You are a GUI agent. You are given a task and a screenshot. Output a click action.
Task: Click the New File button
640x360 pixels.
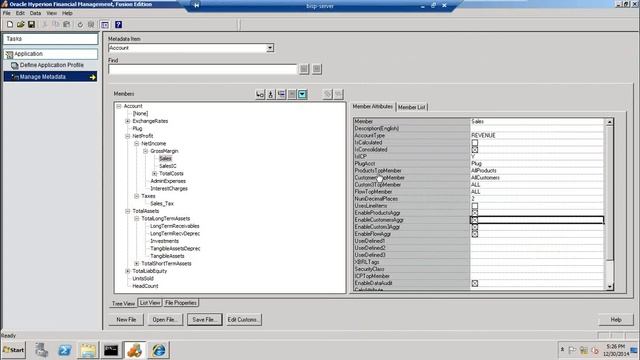126,320
